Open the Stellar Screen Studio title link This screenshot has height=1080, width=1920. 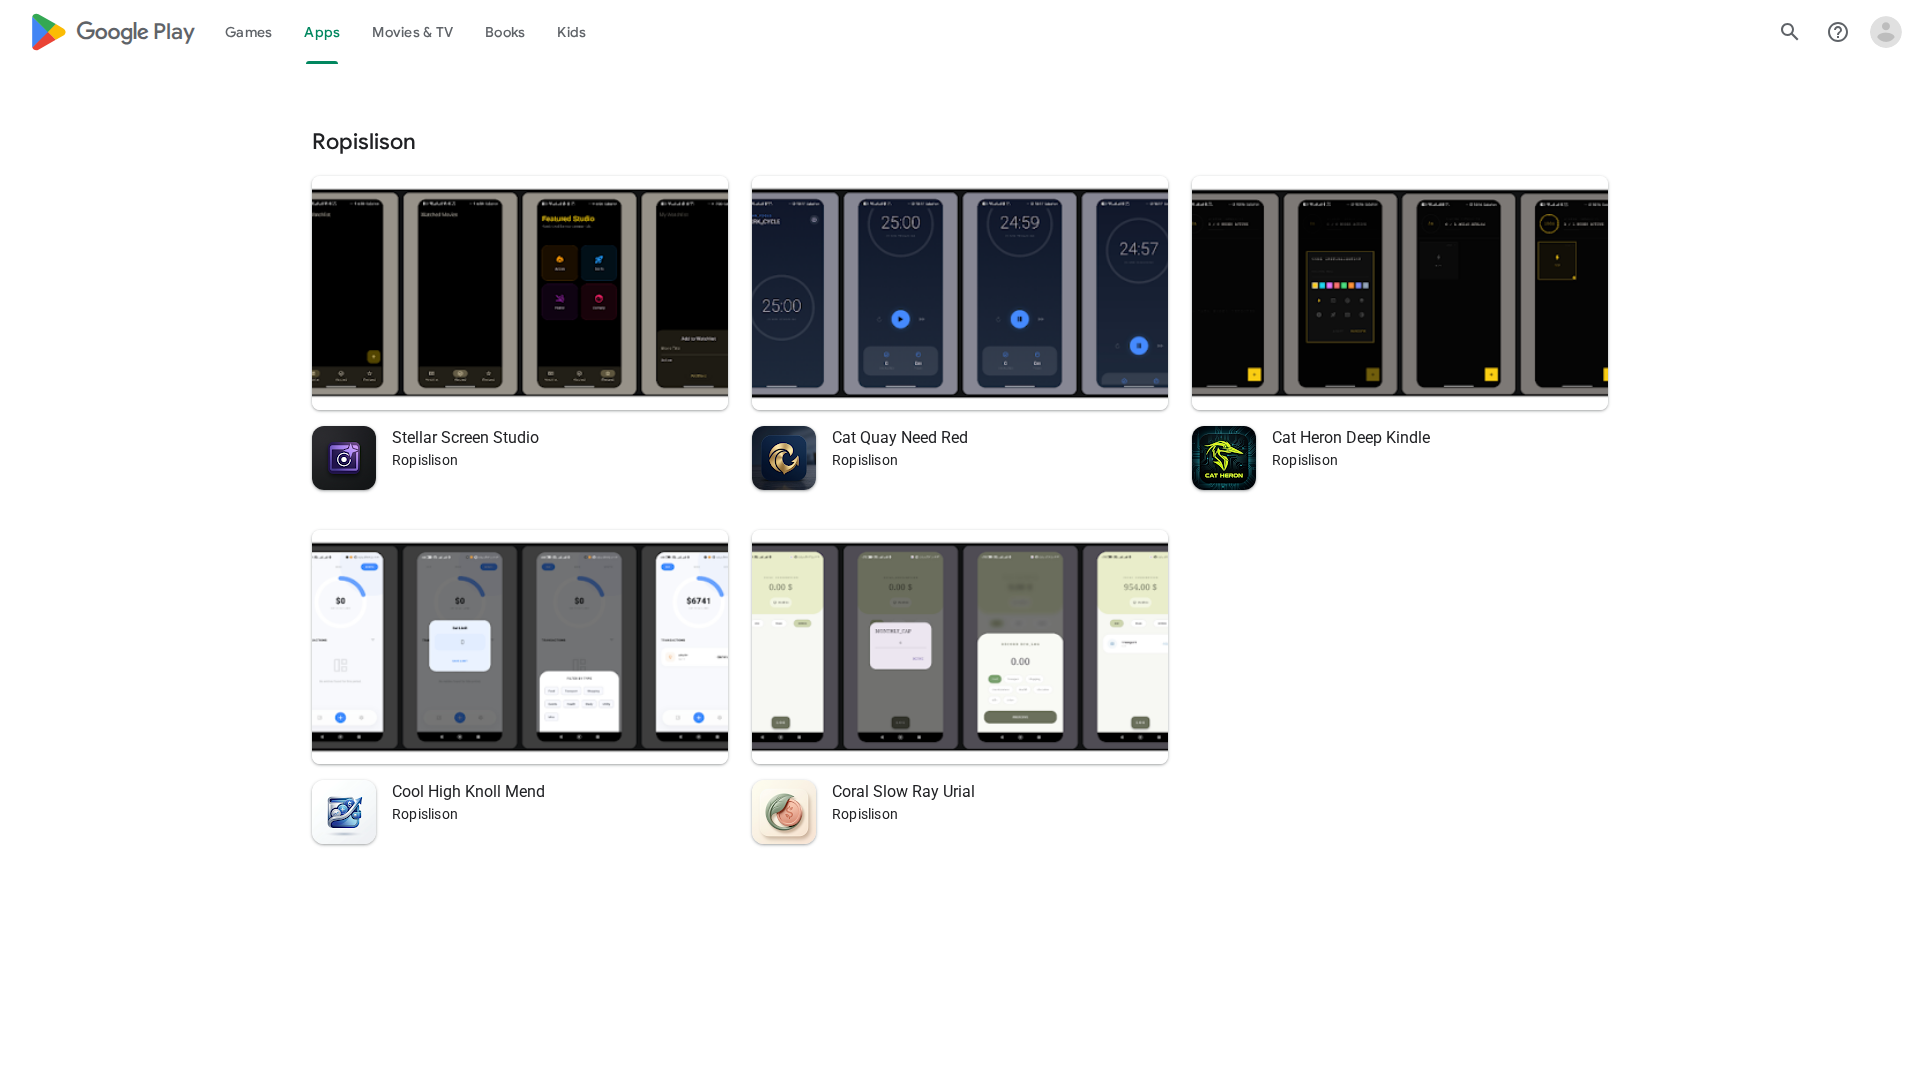click(x=465, y=437)
